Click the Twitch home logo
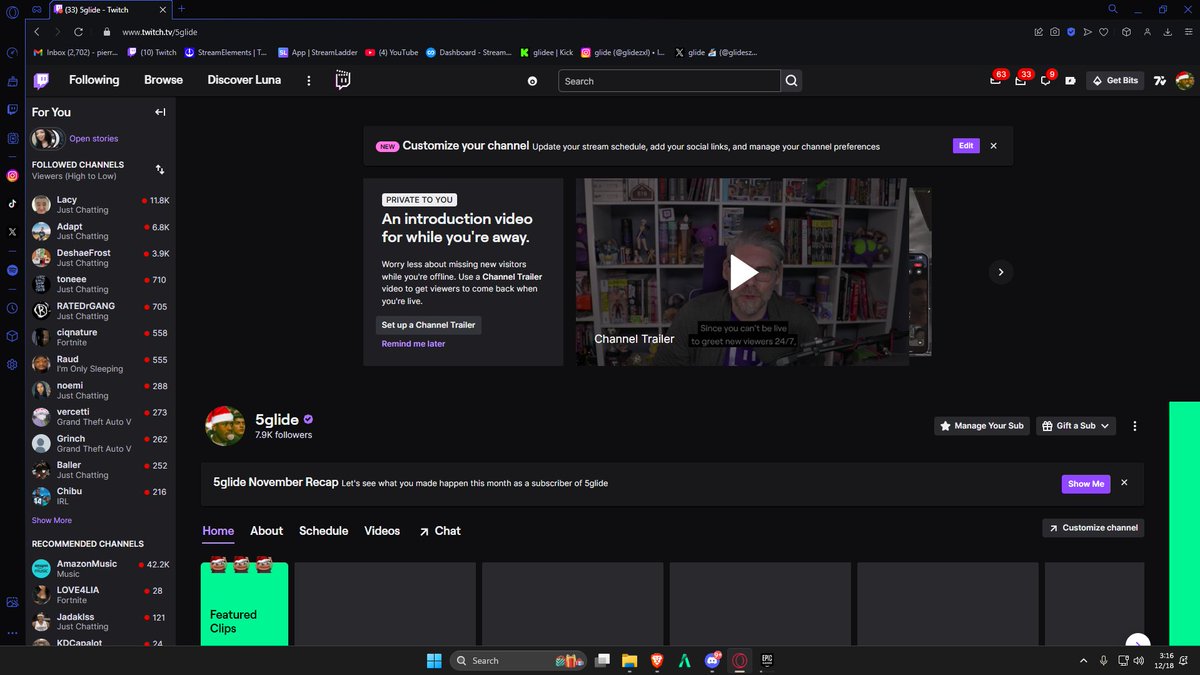Screen dimensions: 1200x675 tap(41, 81)
